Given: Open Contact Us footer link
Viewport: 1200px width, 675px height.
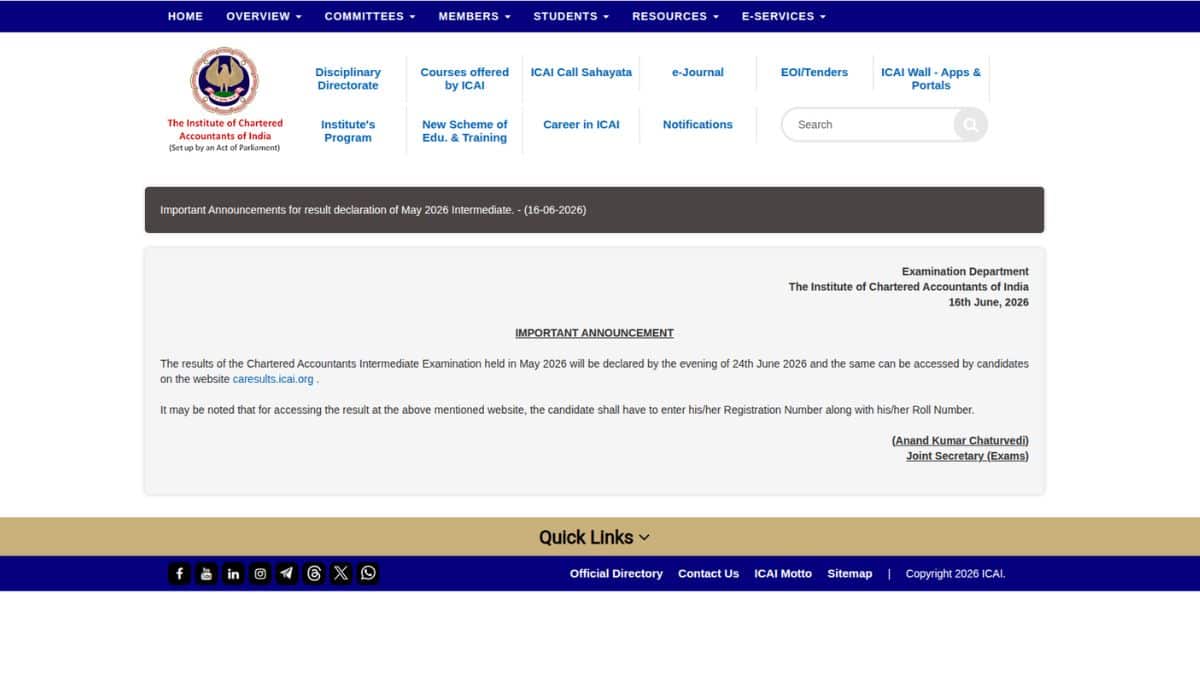Looking at the screenshot, I should (x=708, y=573).
